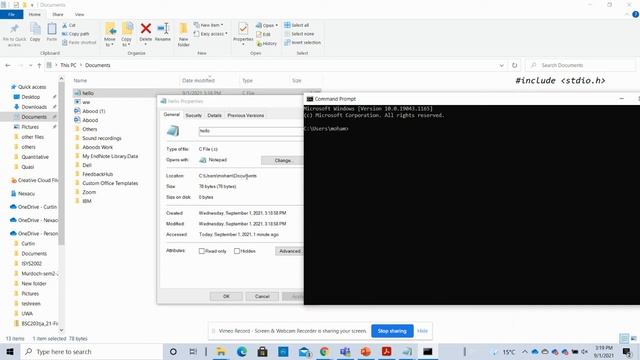
Task: Click Invert selection in the ribbon
Action: pyautogui.click(x=302, y=42)
